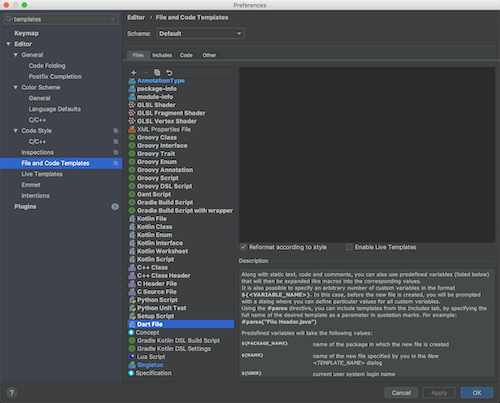Click the Plugins update count badge
Viewport: 500px width, 403px height.
(x=115, y=207)
